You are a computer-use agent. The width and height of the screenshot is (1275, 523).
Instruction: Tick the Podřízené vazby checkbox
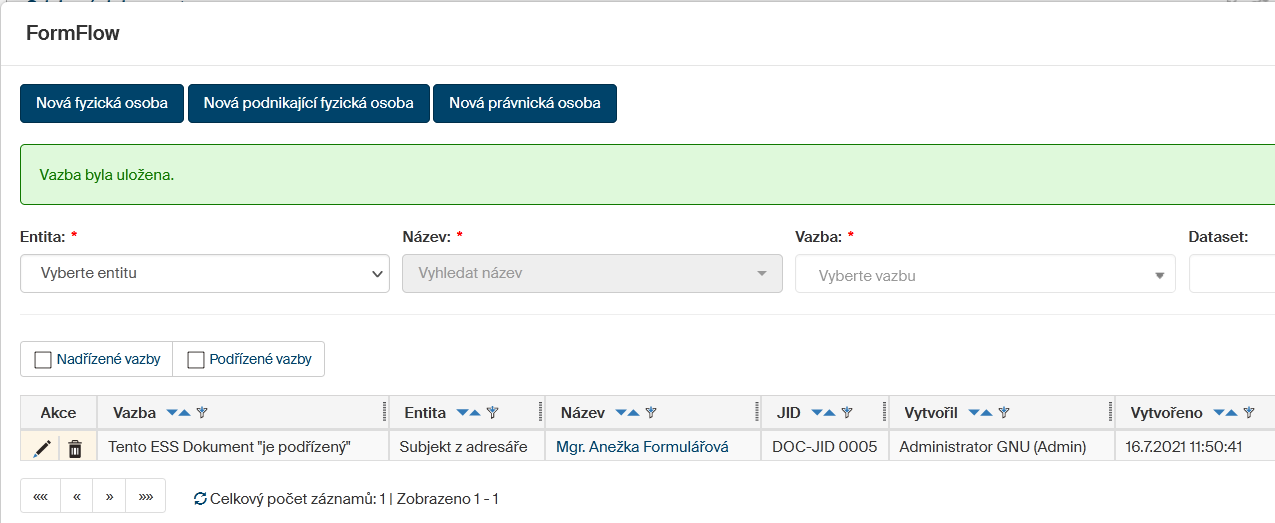point(196,360)
